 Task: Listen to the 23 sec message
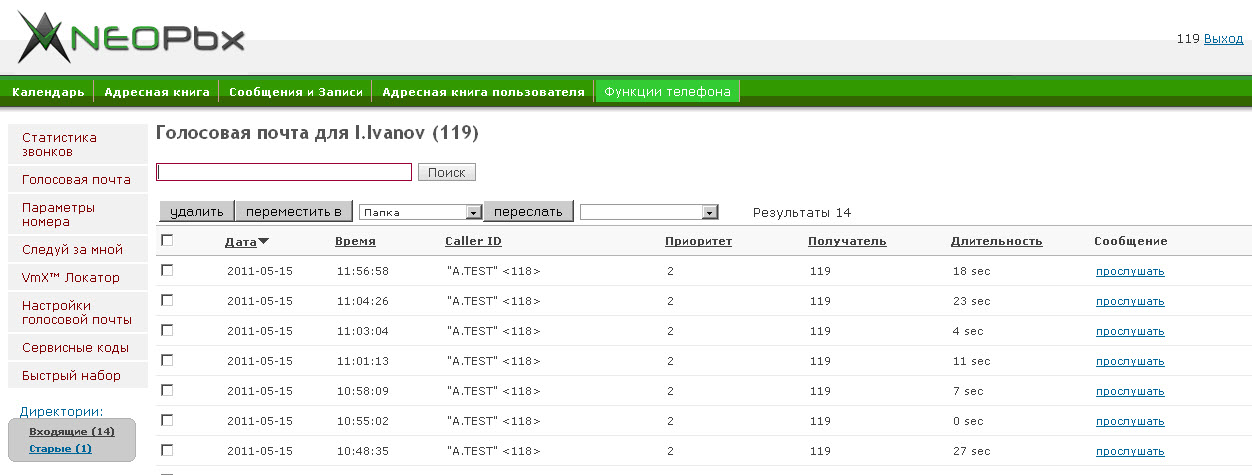[1130, 301]
